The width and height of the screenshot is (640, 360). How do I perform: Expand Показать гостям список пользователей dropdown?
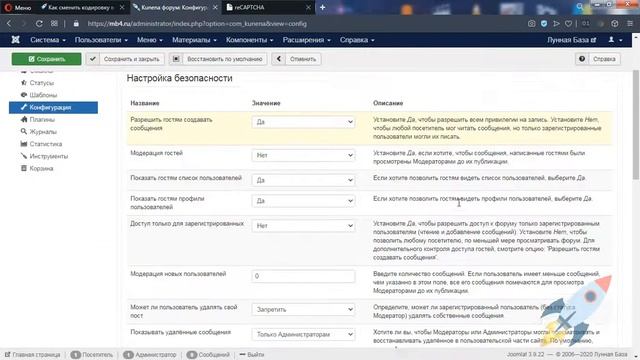(x=303, y=180)
